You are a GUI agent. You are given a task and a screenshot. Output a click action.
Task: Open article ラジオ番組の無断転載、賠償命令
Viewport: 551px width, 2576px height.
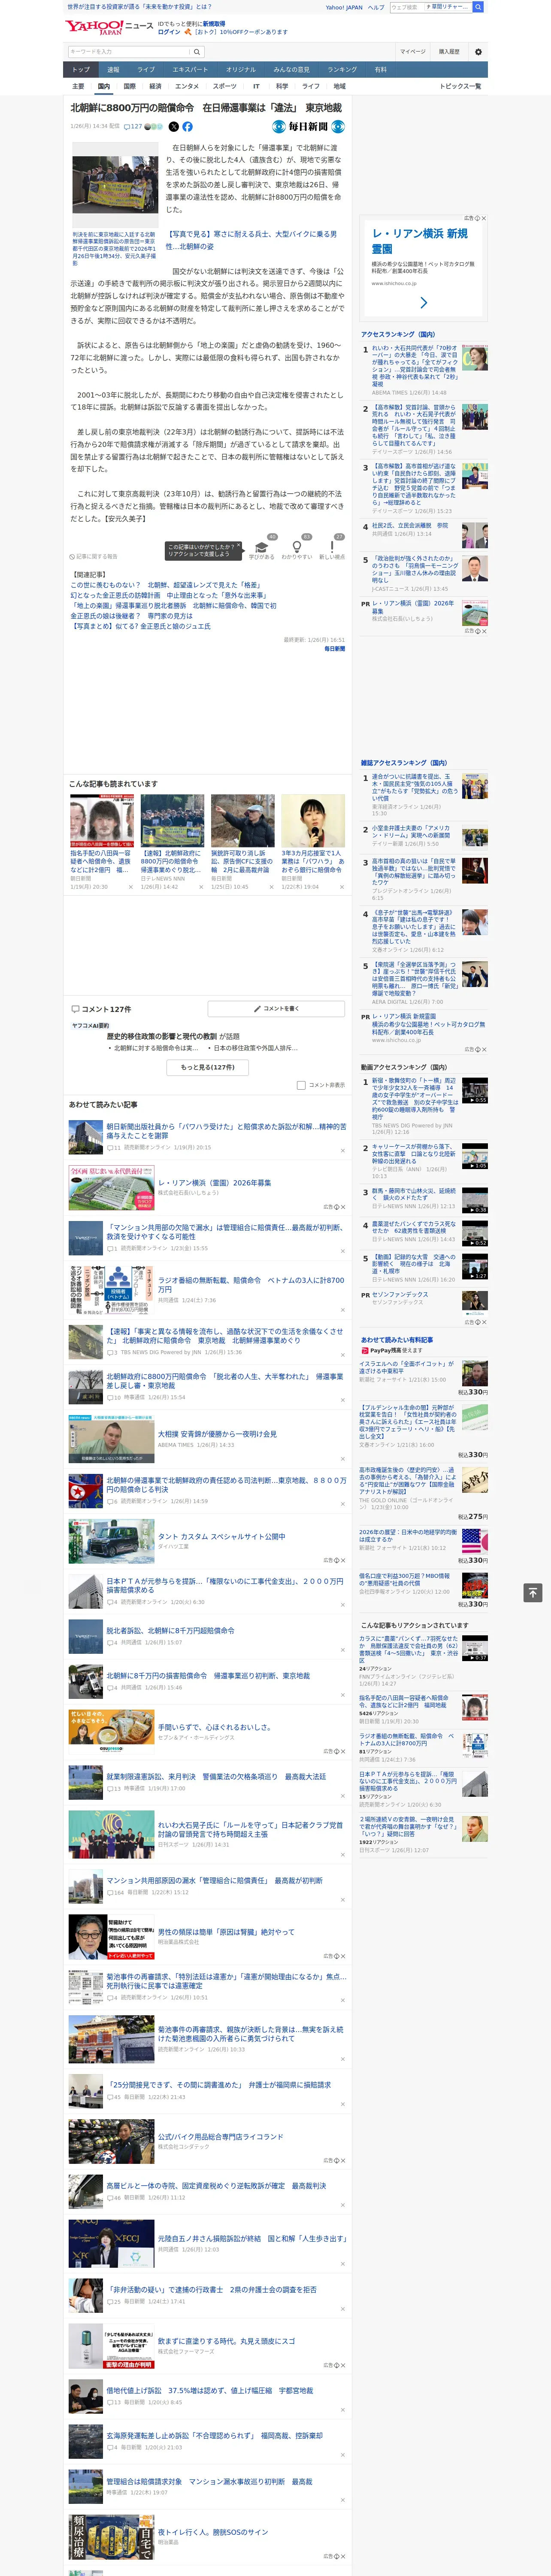click(x=251, y=1284)
